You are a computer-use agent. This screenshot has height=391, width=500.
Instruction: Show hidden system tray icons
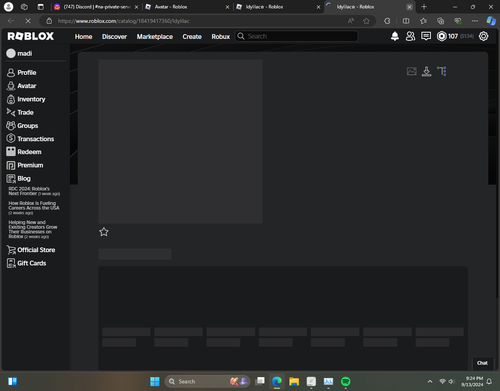click(x=430, y=381)
